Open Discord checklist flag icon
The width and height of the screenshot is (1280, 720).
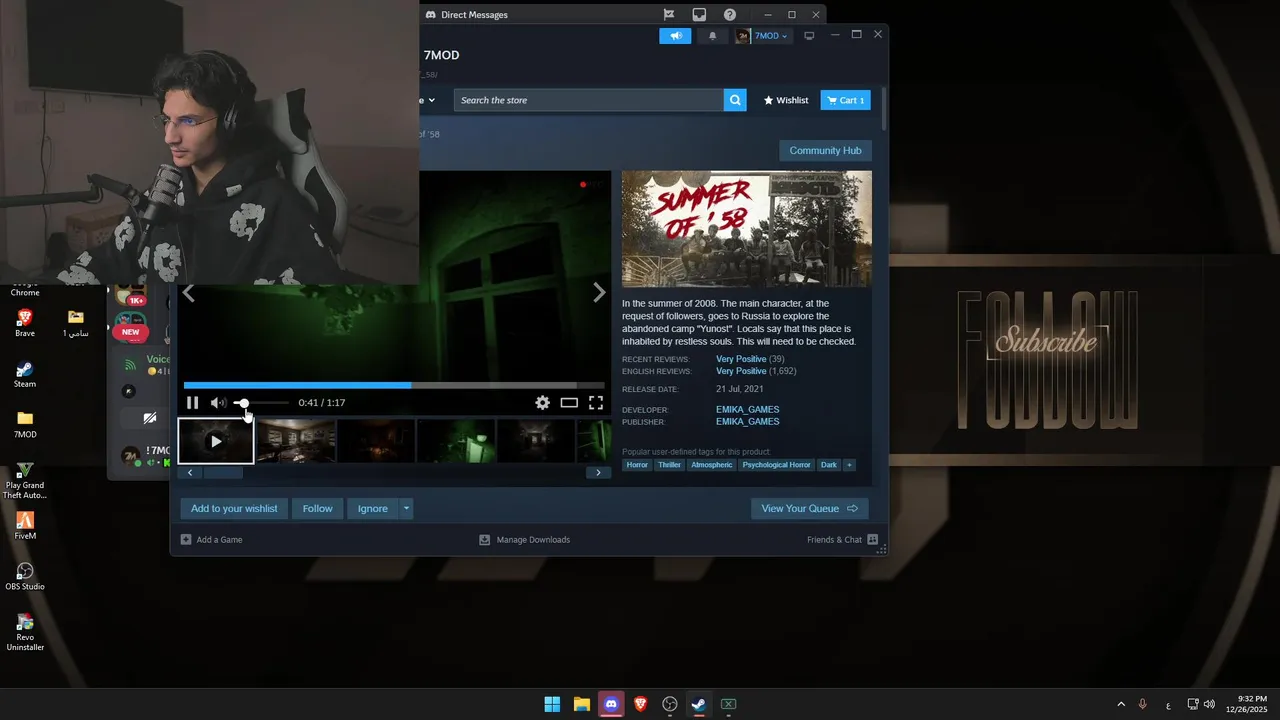tap(669, 15)
